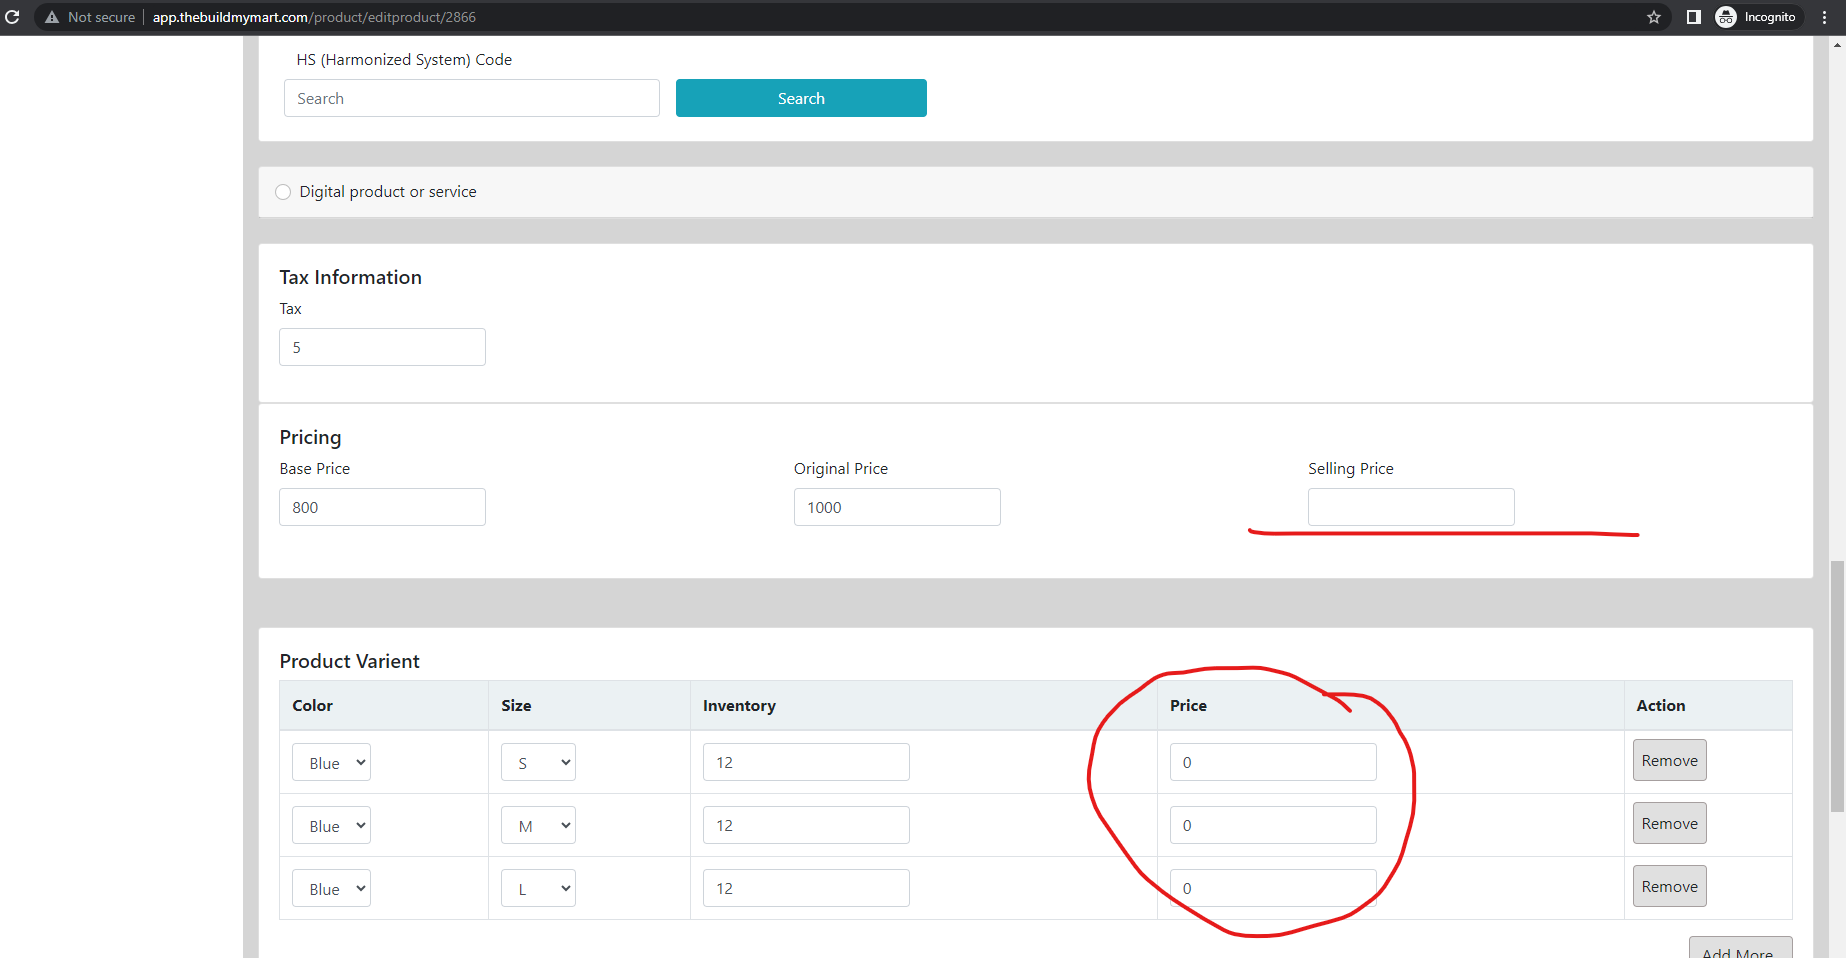
Task: Click the Original Price label
Action: (840, 468)
